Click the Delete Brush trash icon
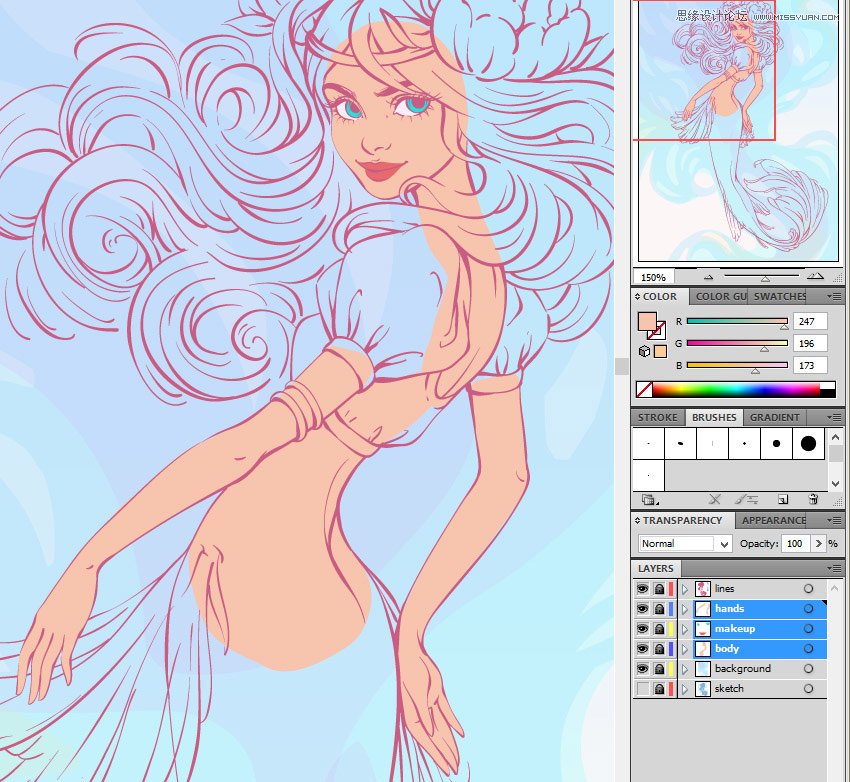The height and width of the screenshot is (782, 850). (813, 499)
